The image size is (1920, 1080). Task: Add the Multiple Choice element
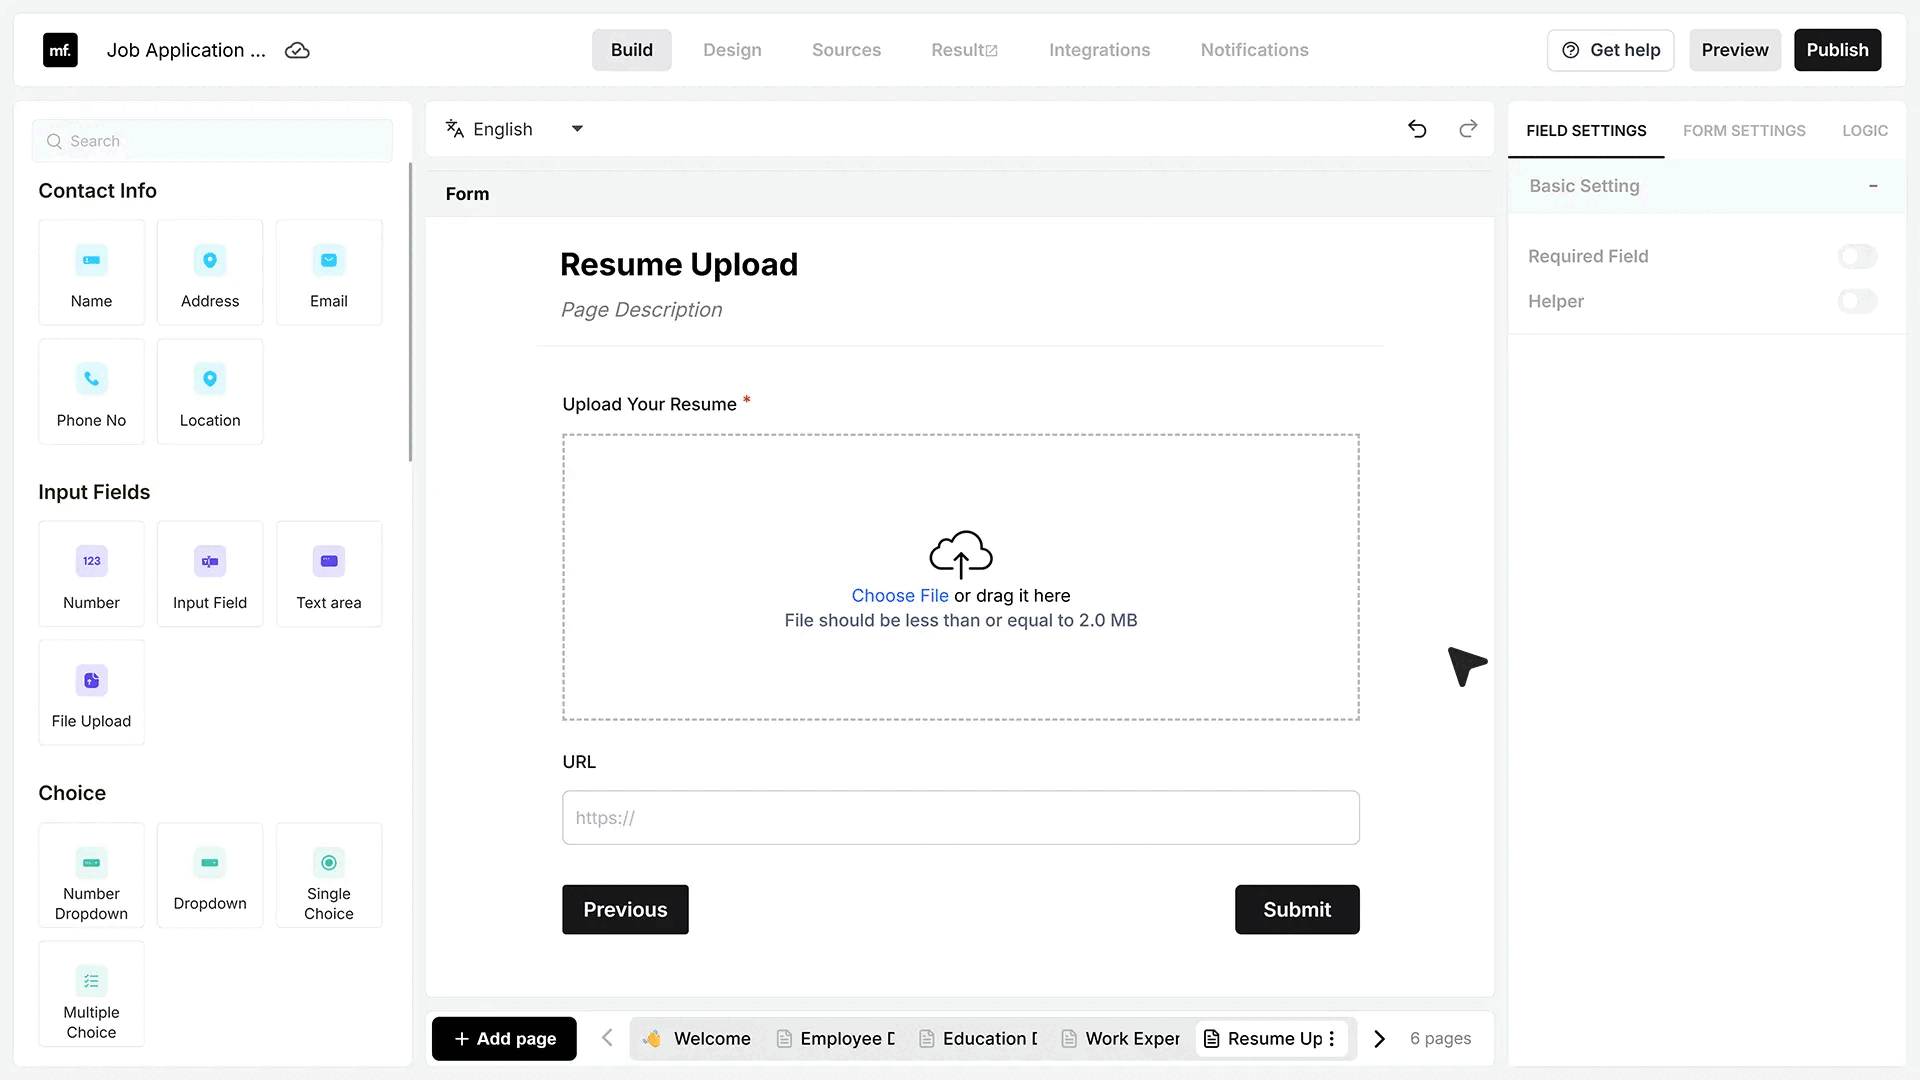(x=91, y=994)
